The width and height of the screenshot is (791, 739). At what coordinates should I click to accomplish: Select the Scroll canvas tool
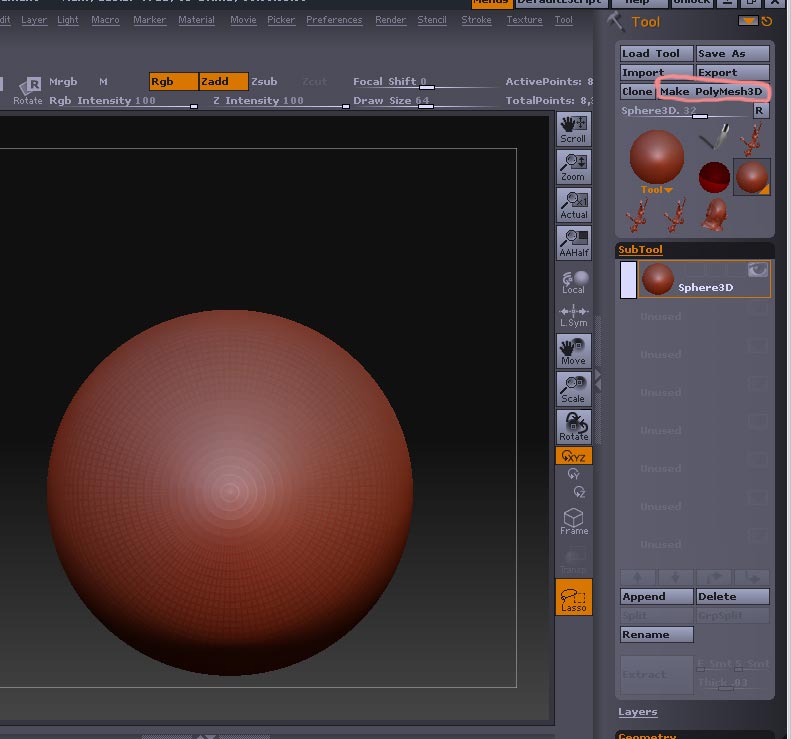click(574, 130)
